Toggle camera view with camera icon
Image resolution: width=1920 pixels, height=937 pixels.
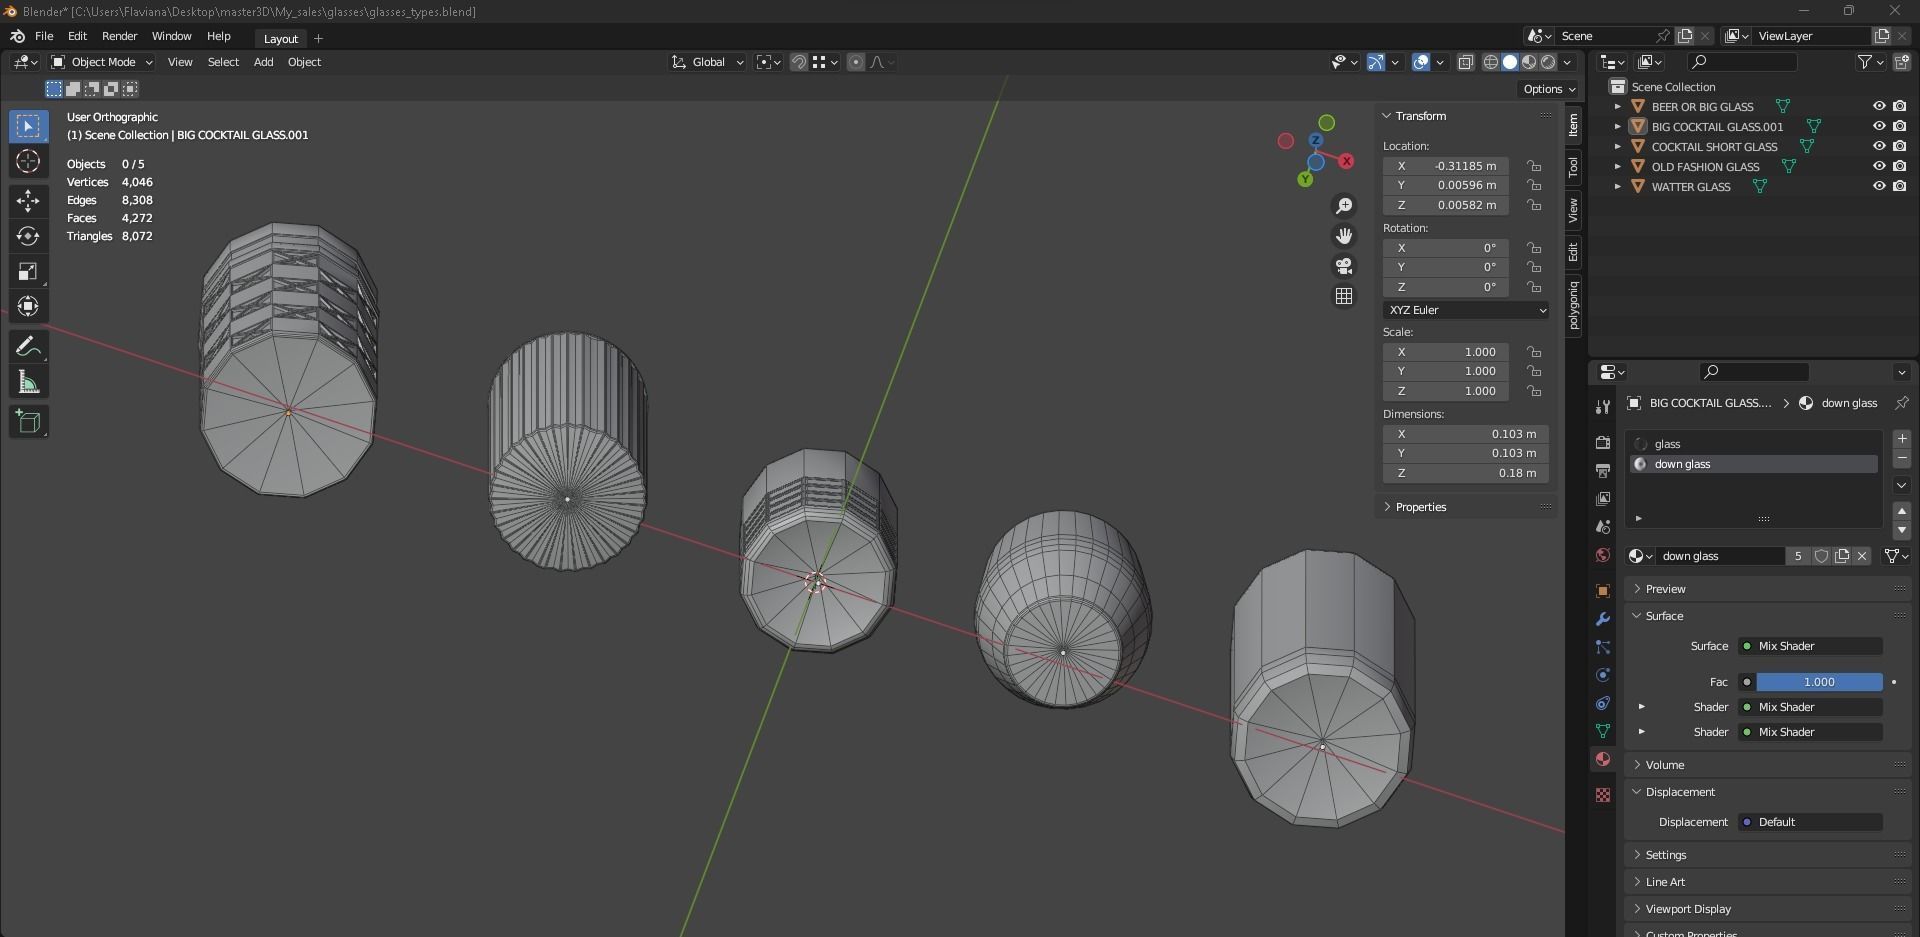1344,266
